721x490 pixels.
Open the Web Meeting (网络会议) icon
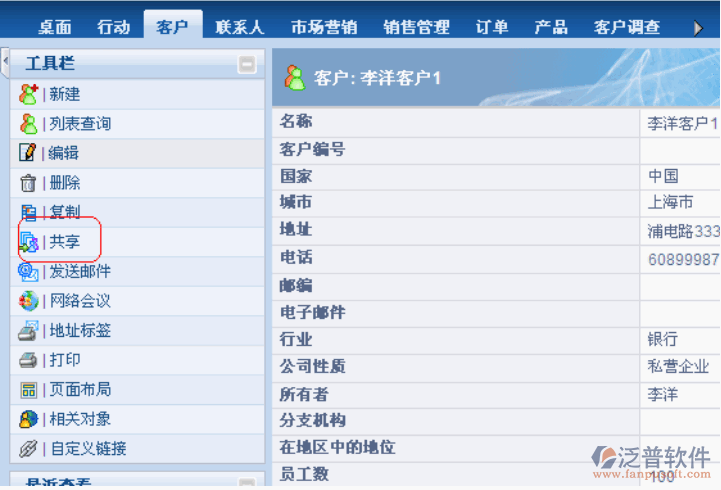tap(28, 301)
